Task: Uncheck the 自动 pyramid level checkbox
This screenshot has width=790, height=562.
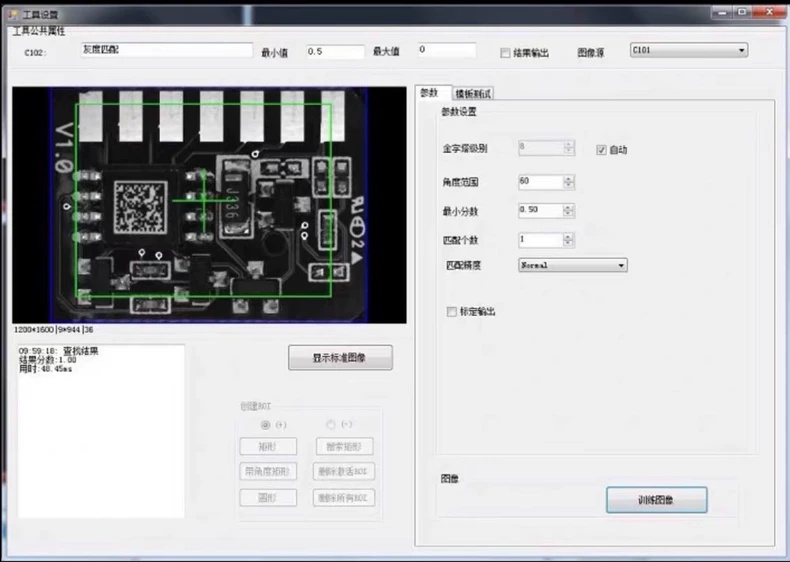Action: pos(601,150)
